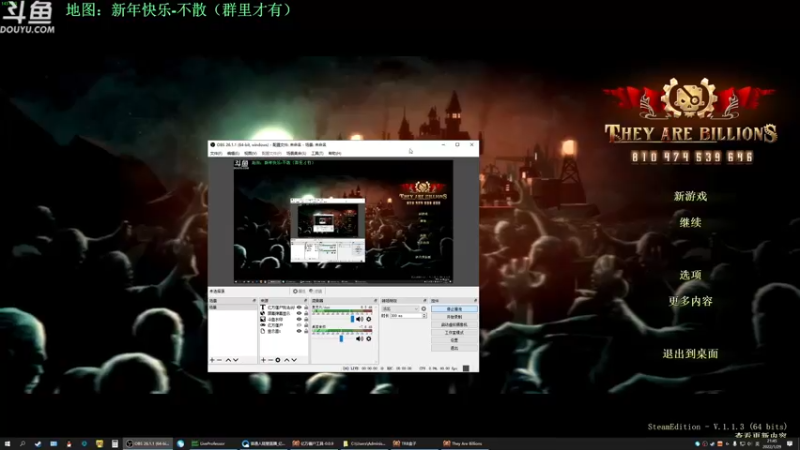Click the 开始录制 Start Recording button
The image size is (800, 450).
pyautogui.click(x=454, y=317)
